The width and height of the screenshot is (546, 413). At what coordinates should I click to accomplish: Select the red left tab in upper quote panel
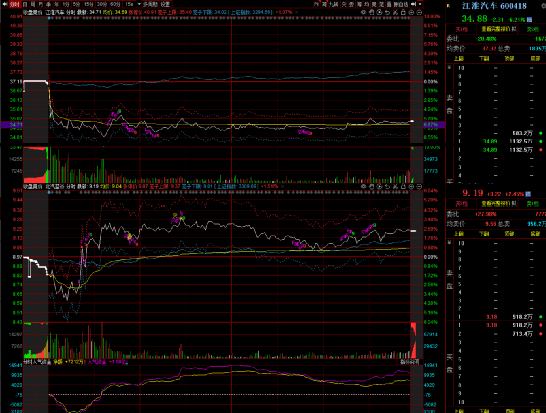tap(462, 29)
